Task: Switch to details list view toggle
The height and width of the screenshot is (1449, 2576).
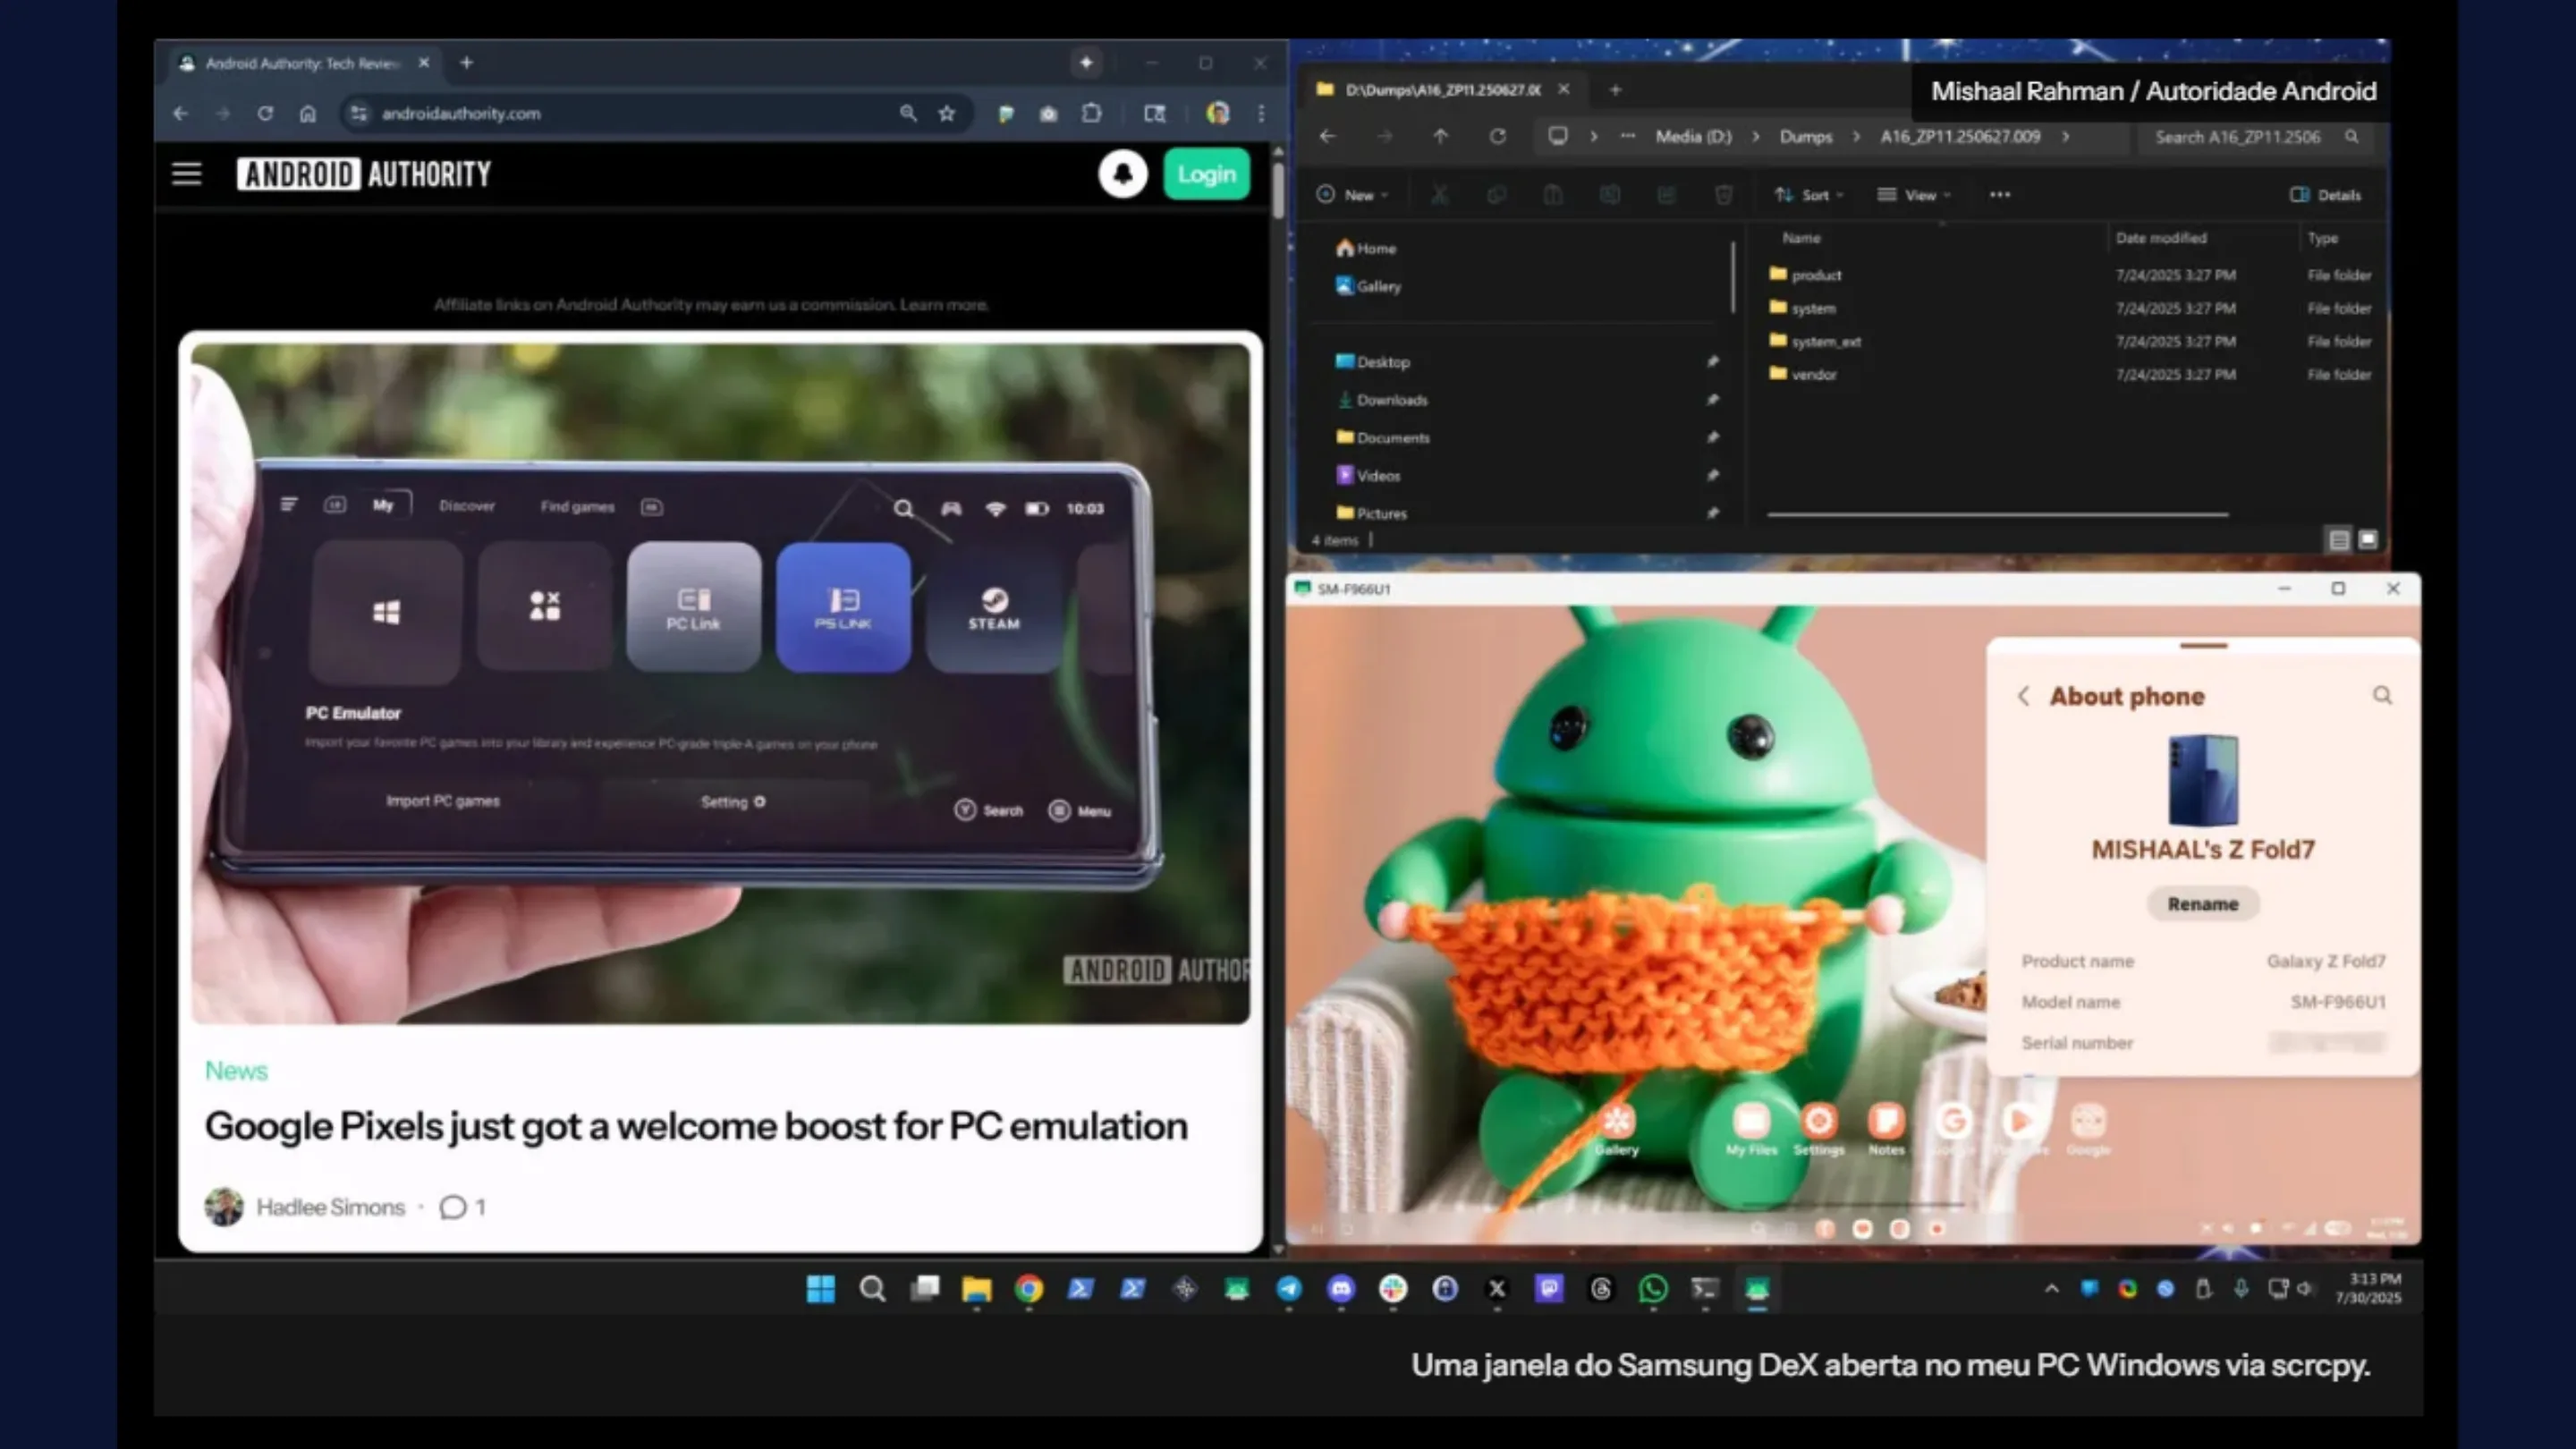Action: click(x=2338, y=540)
